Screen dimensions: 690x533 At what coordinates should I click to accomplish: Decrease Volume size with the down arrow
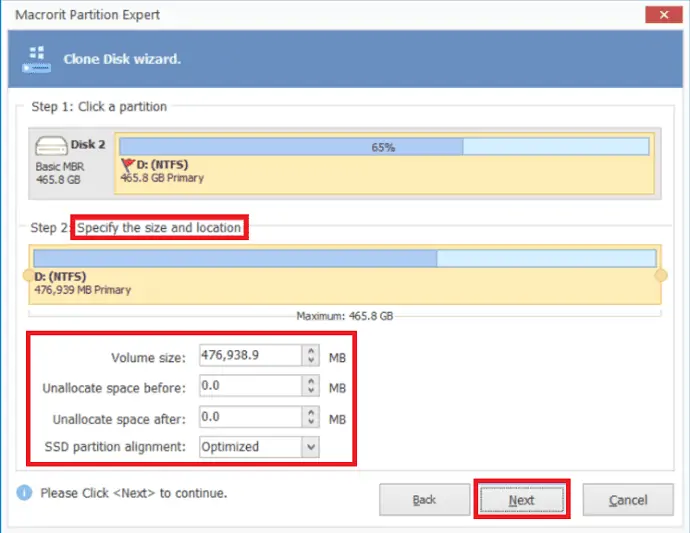(311, 361)
